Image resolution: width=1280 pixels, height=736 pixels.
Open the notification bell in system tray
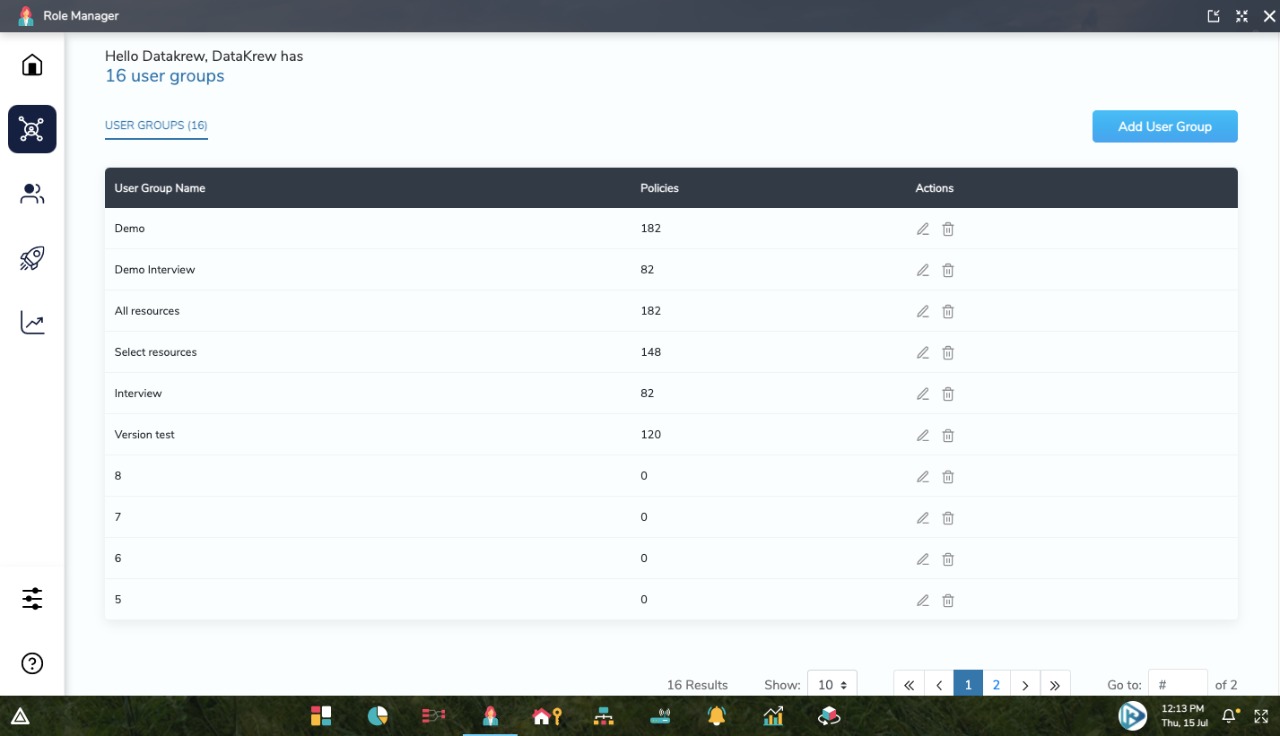[1229, 716]
